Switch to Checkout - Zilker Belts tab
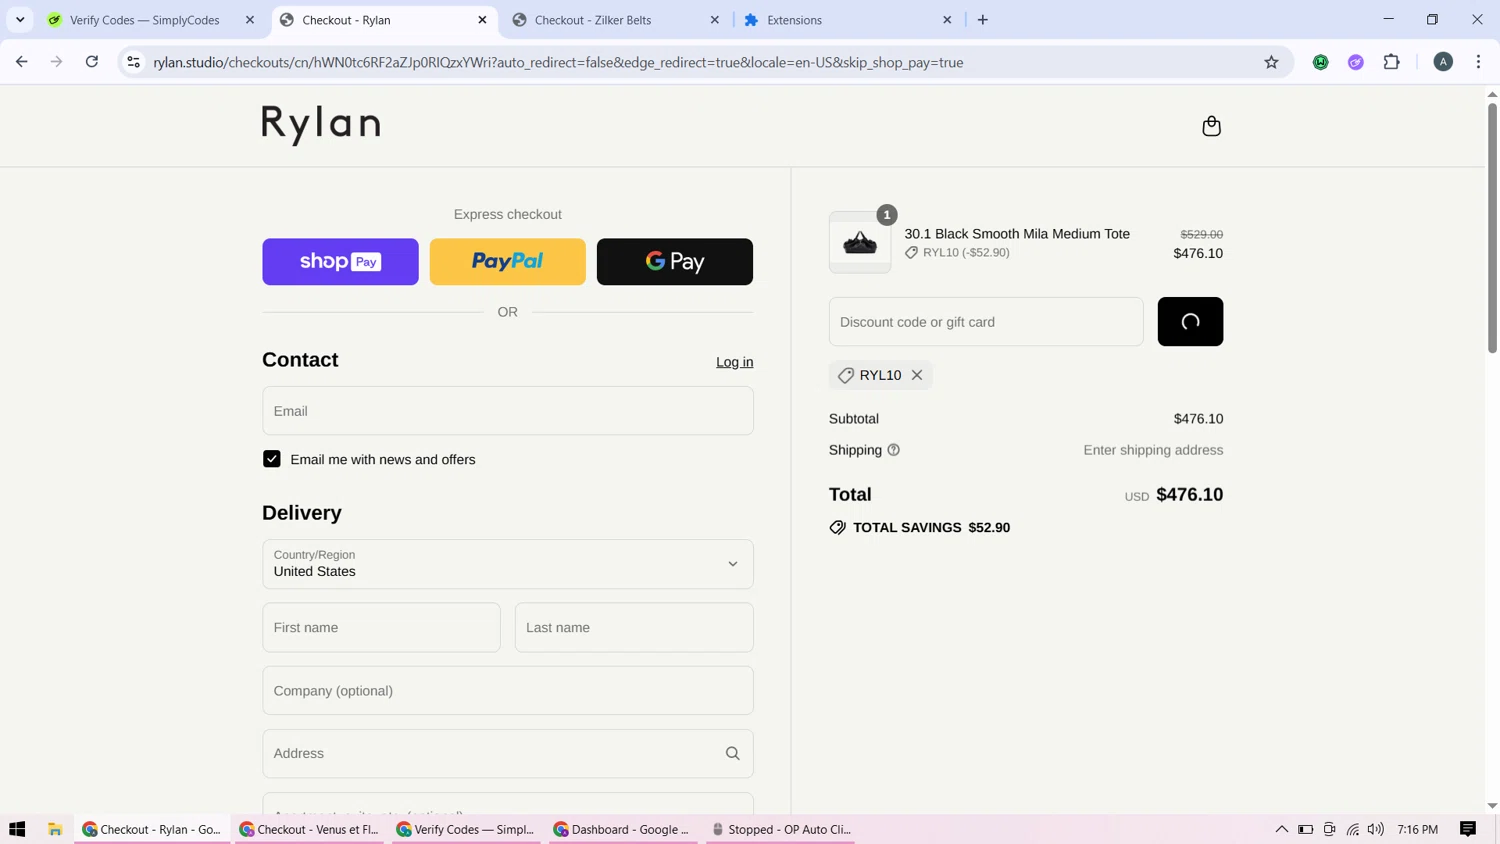The width and height of the screenshot is (1500, 844). click(592, 20)
